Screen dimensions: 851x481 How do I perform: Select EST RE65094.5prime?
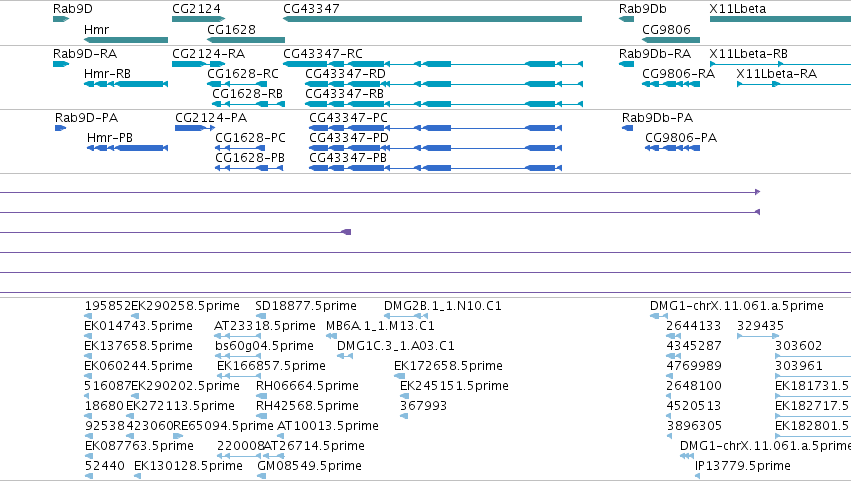tap(223, 426)
